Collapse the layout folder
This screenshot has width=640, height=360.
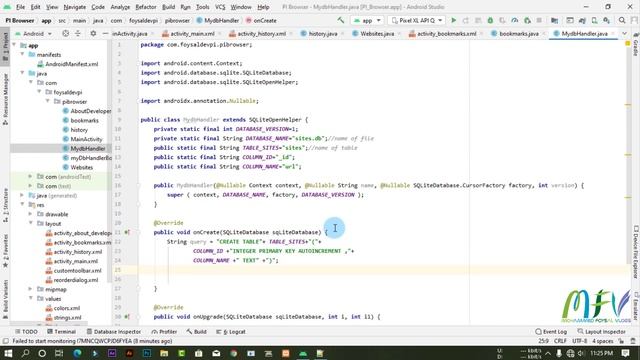(30, 223)
